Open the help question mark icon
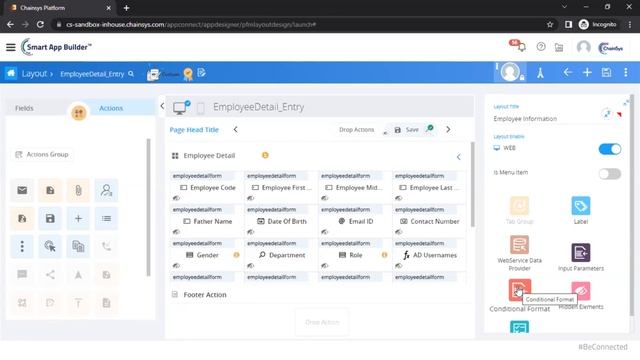 [x=541, y=47]
